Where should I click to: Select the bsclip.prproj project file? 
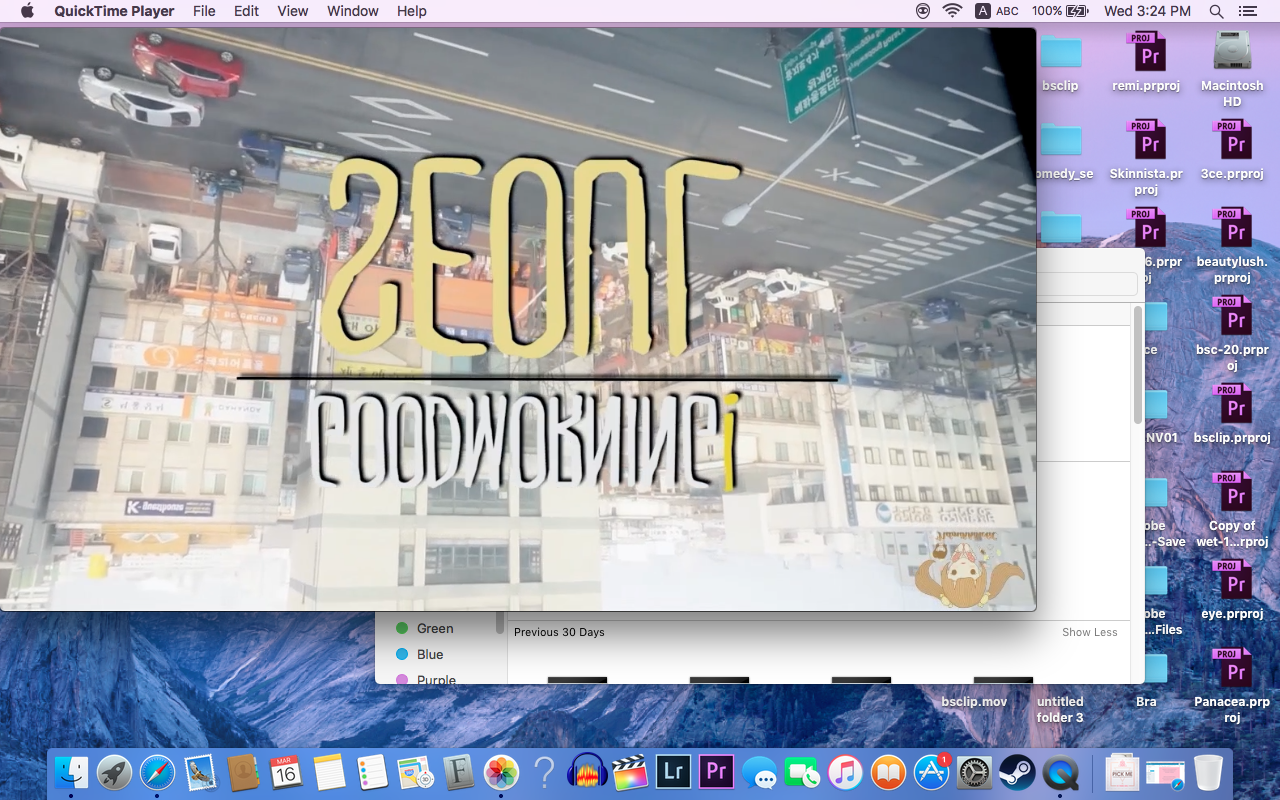[x=1232, y=414]
